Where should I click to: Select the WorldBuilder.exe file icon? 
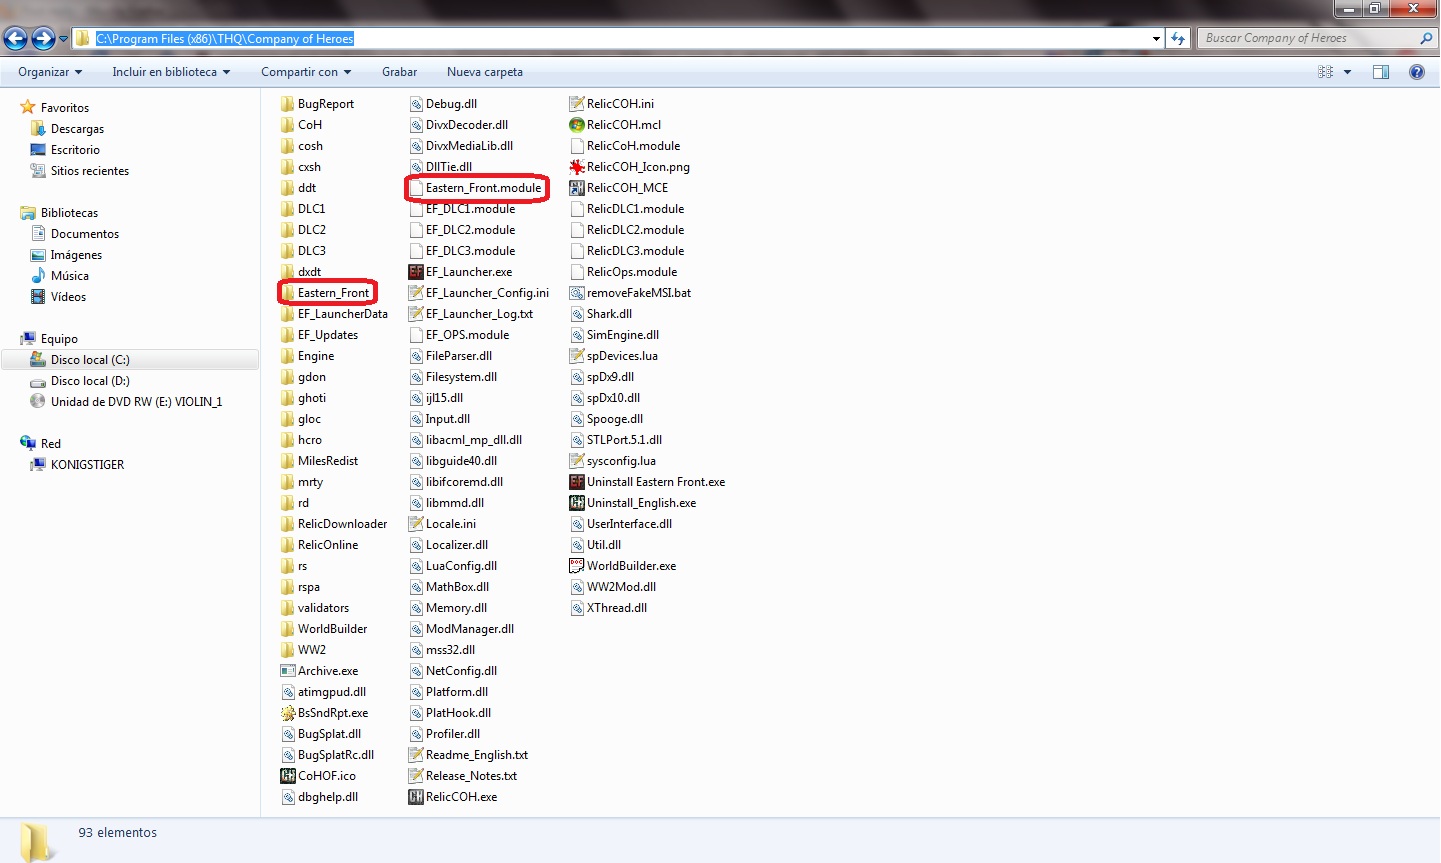point(577,566)
